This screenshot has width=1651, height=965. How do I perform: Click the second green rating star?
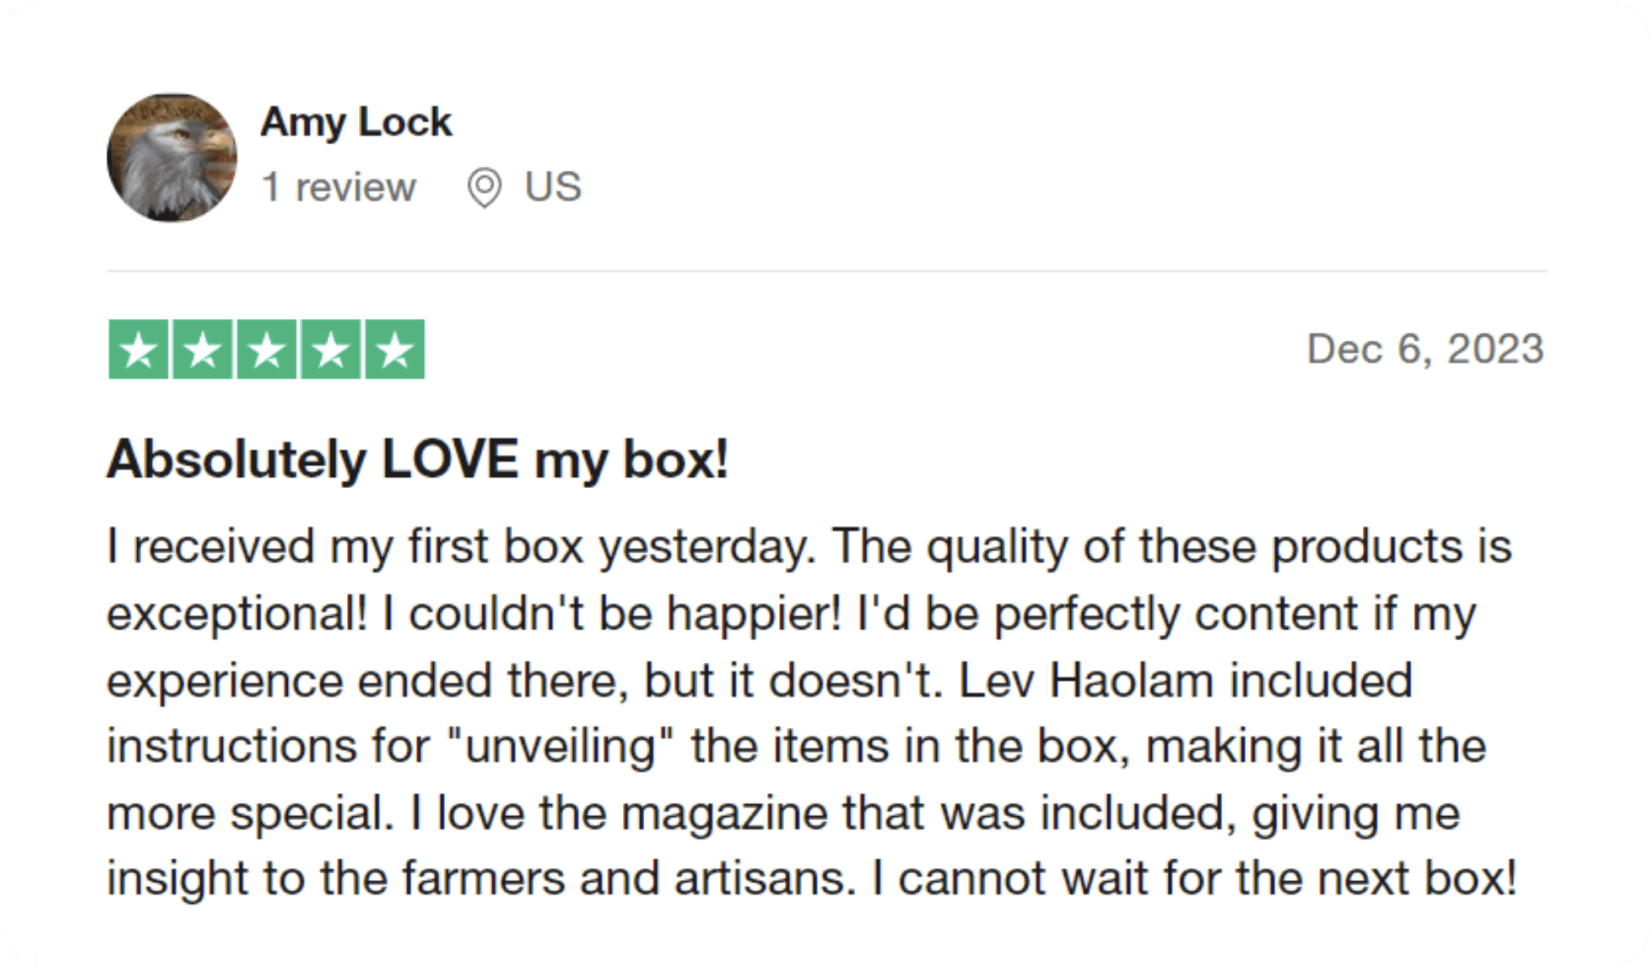pyautogui.click(x=203, y=350)
